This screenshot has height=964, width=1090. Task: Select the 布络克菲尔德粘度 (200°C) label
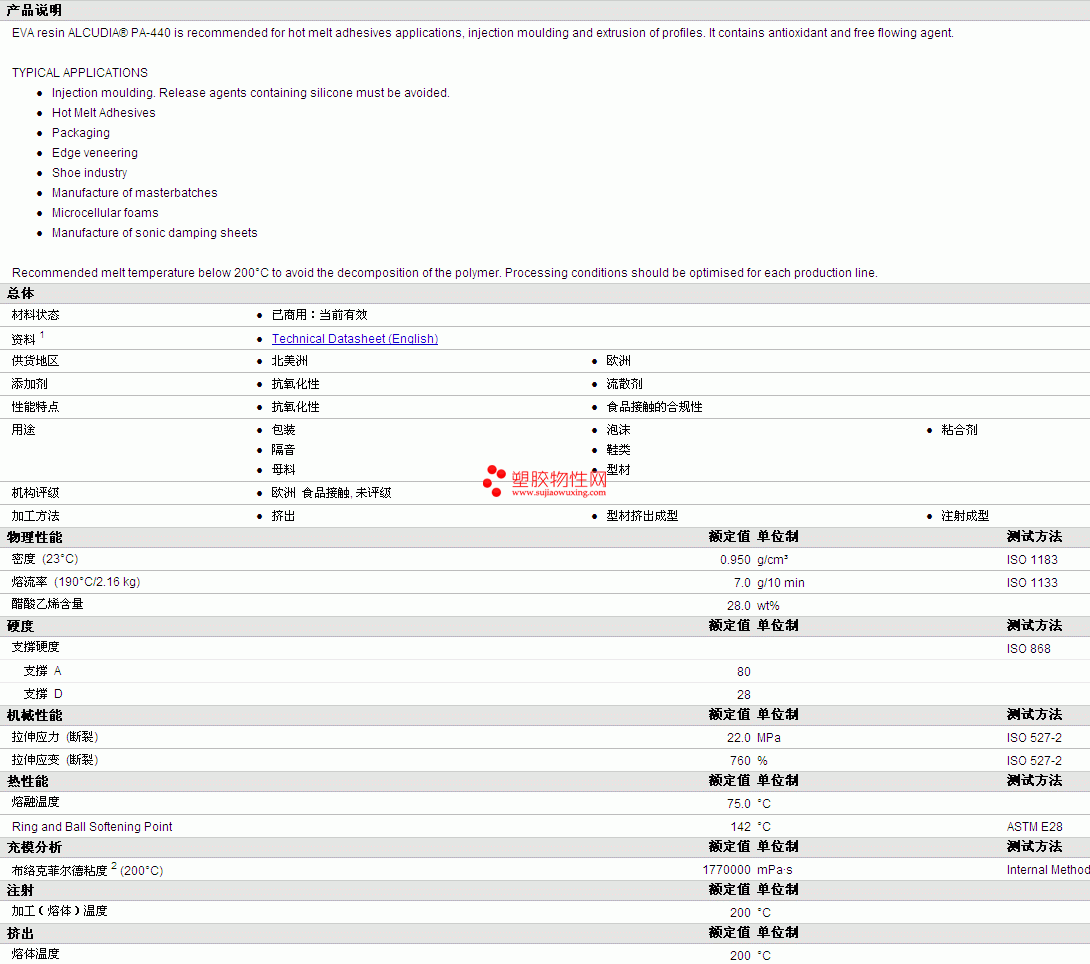tap(88, 870)
